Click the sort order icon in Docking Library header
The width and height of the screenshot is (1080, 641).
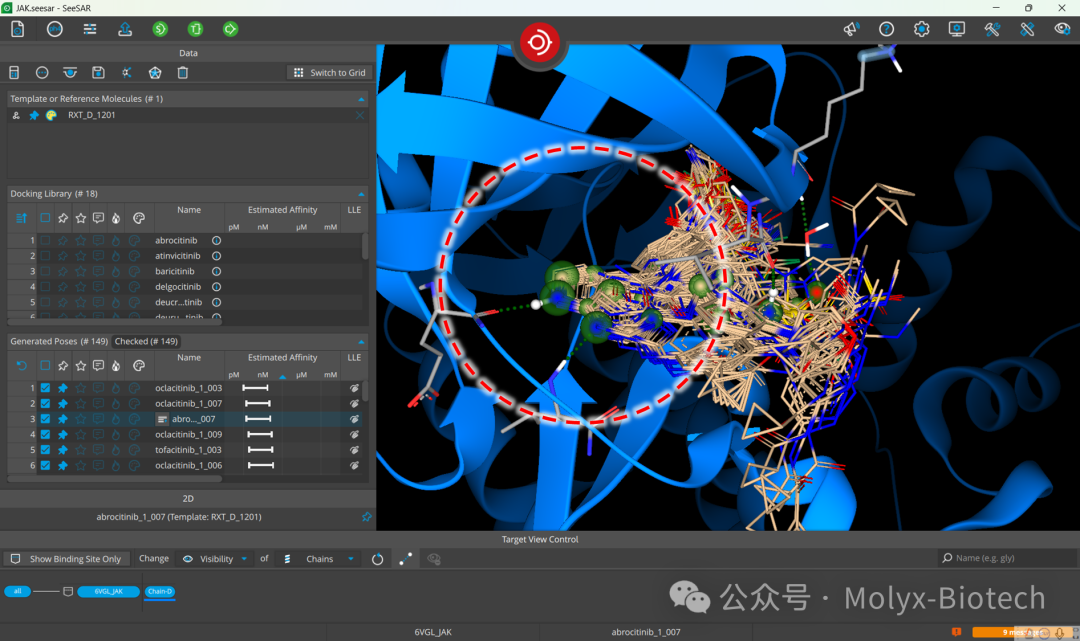(21, 218)
